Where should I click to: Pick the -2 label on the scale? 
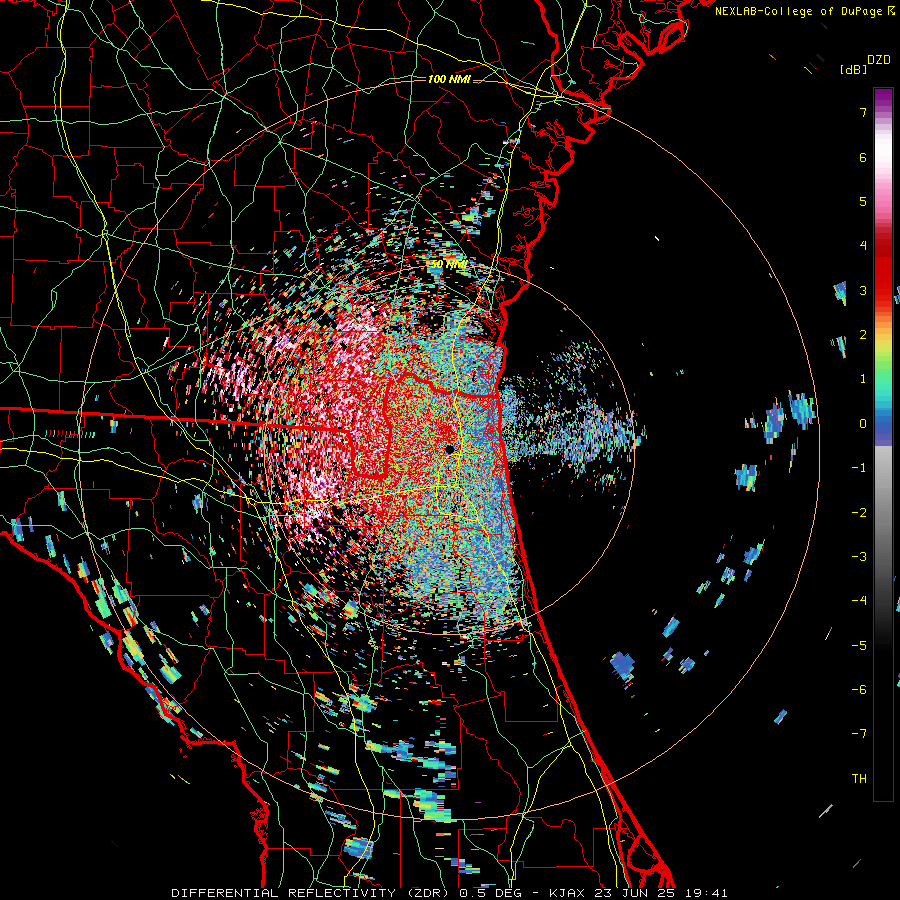click(859, 513)
